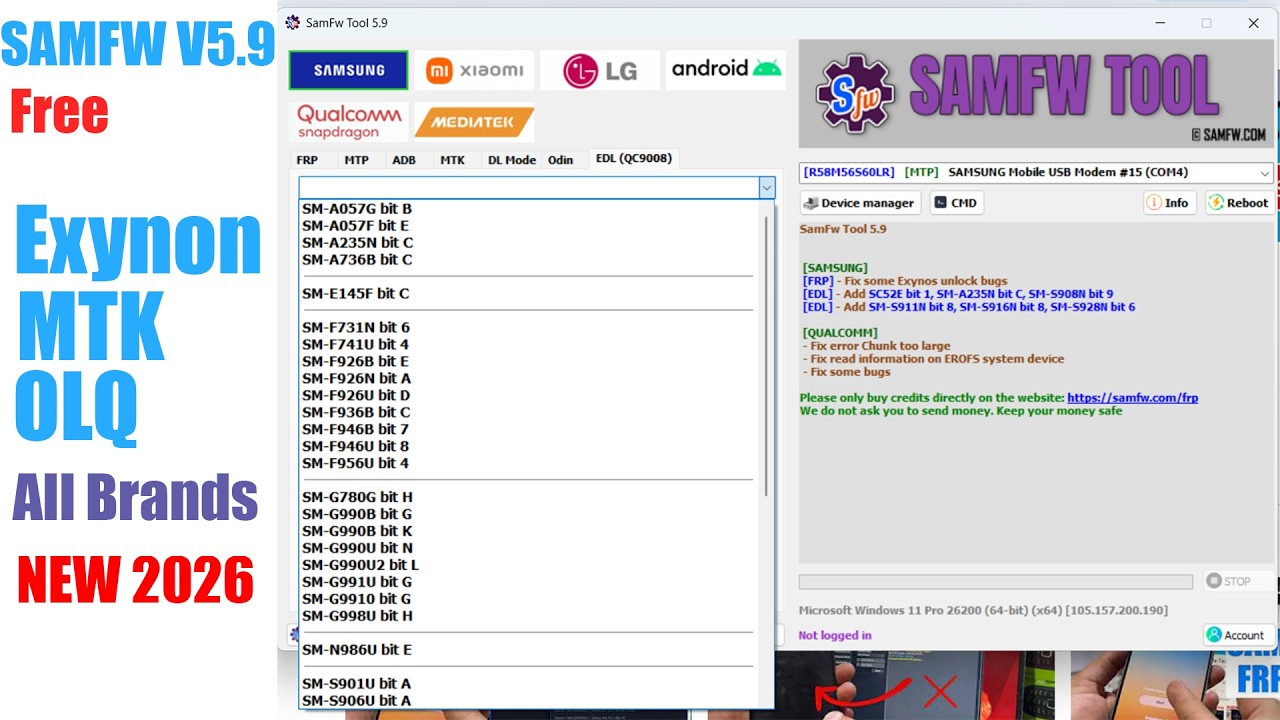
Task: Select the Android brand button
Action: pyautogui.click(x=726, y=70)
